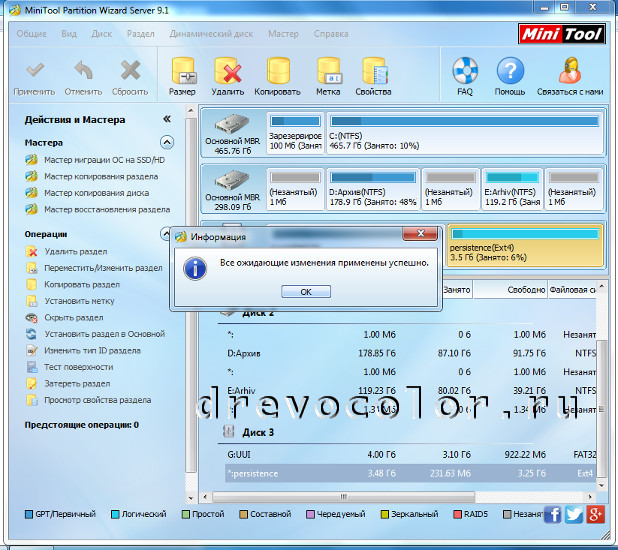Click the Копировать (Copy) toolbar icon

point(278,71)
